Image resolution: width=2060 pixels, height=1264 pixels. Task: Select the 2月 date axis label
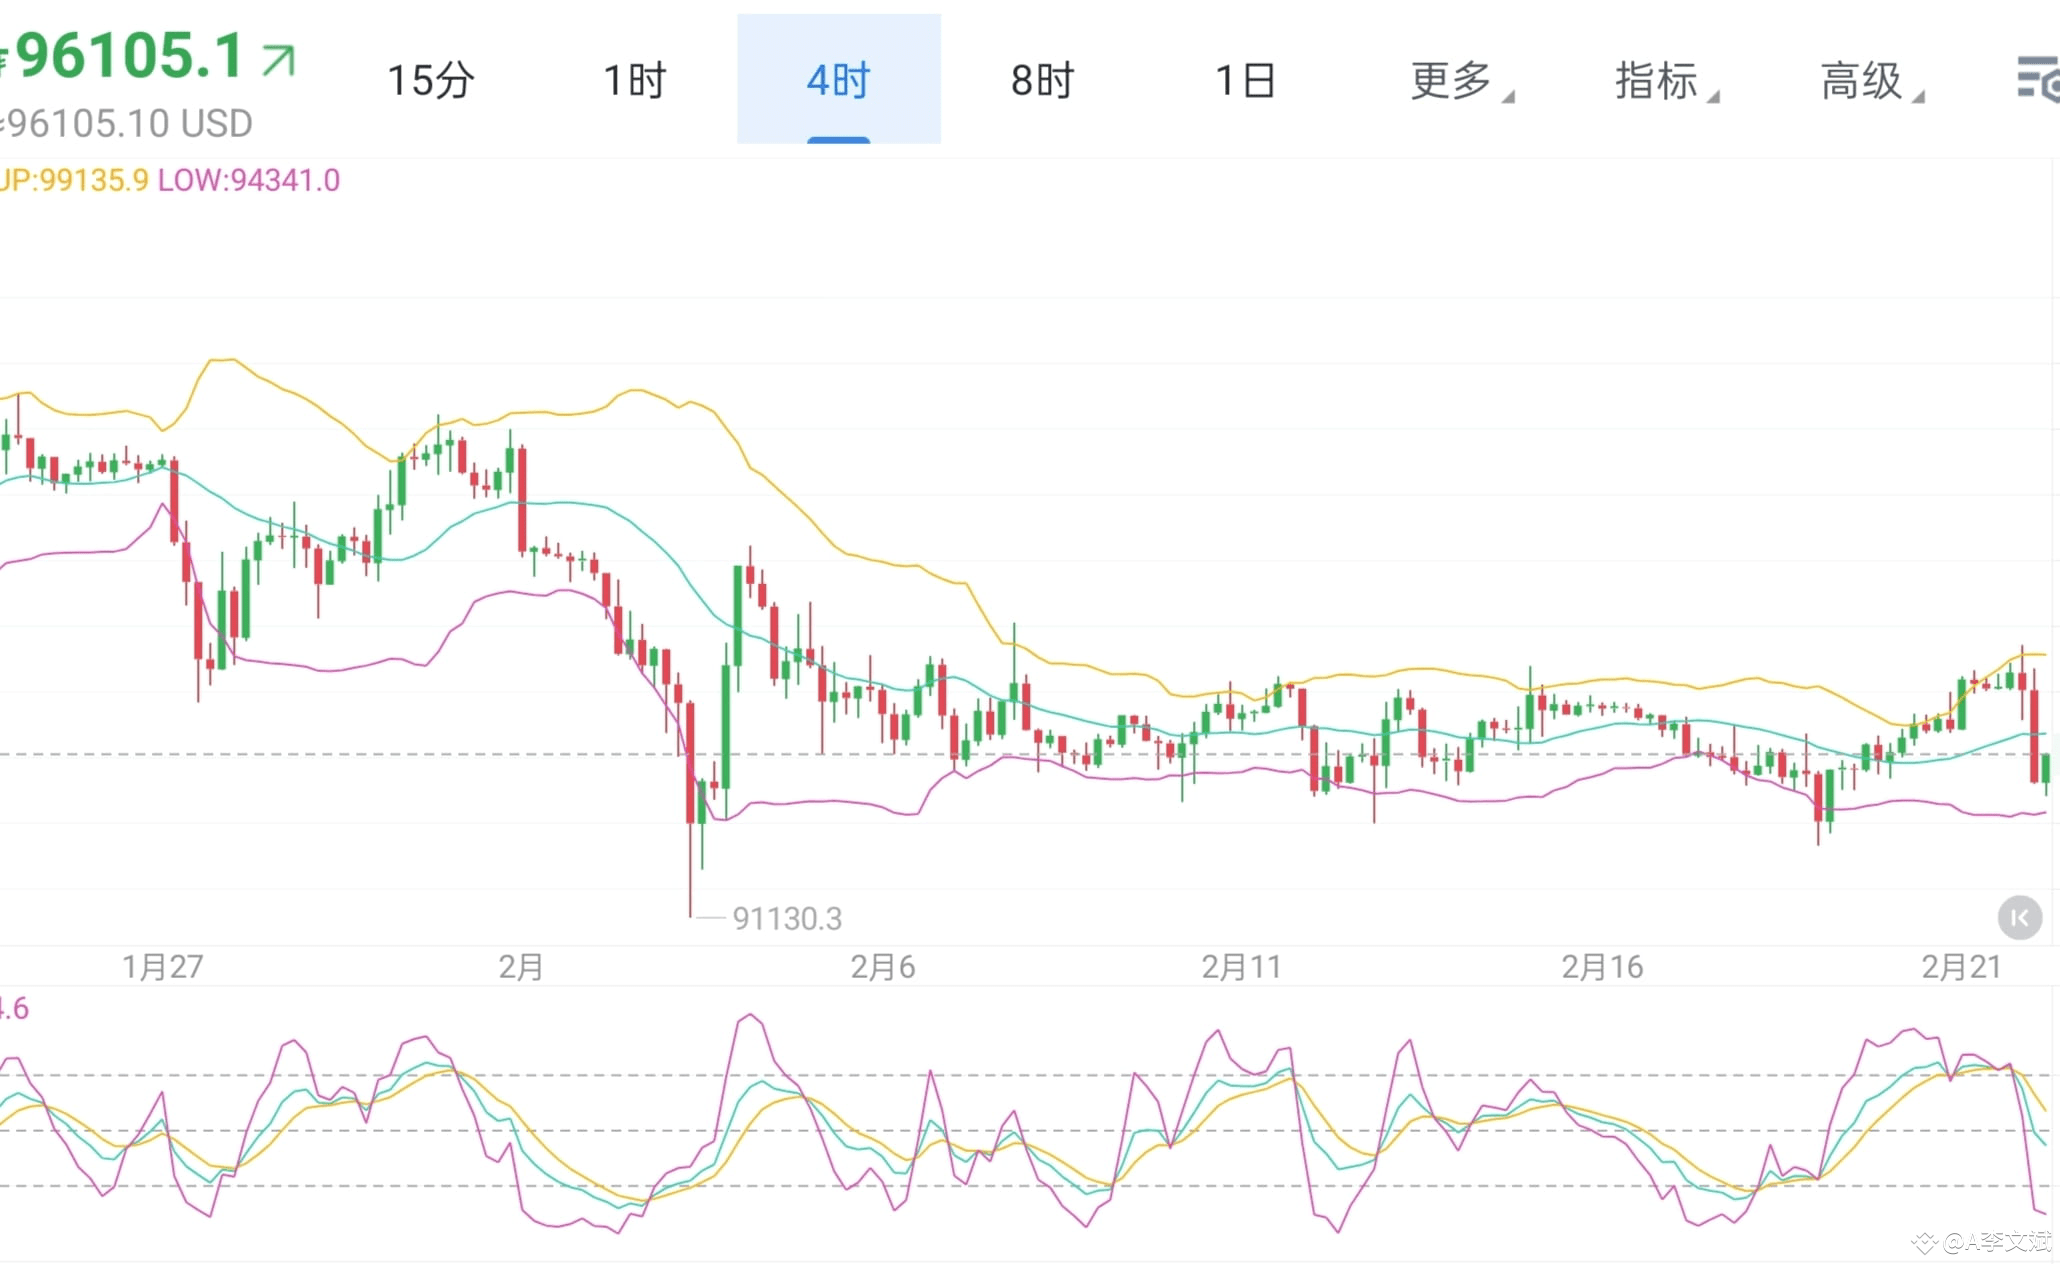click(x=520, y=967)
